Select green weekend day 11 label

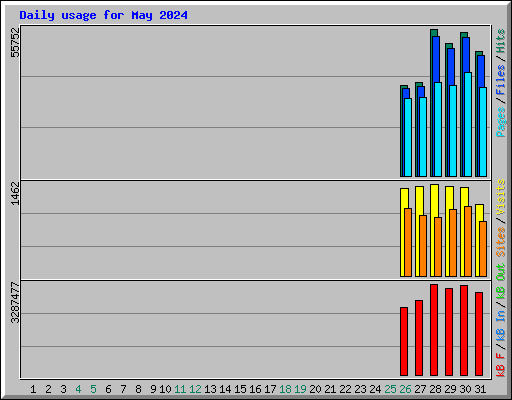click(x=180, y=389)
